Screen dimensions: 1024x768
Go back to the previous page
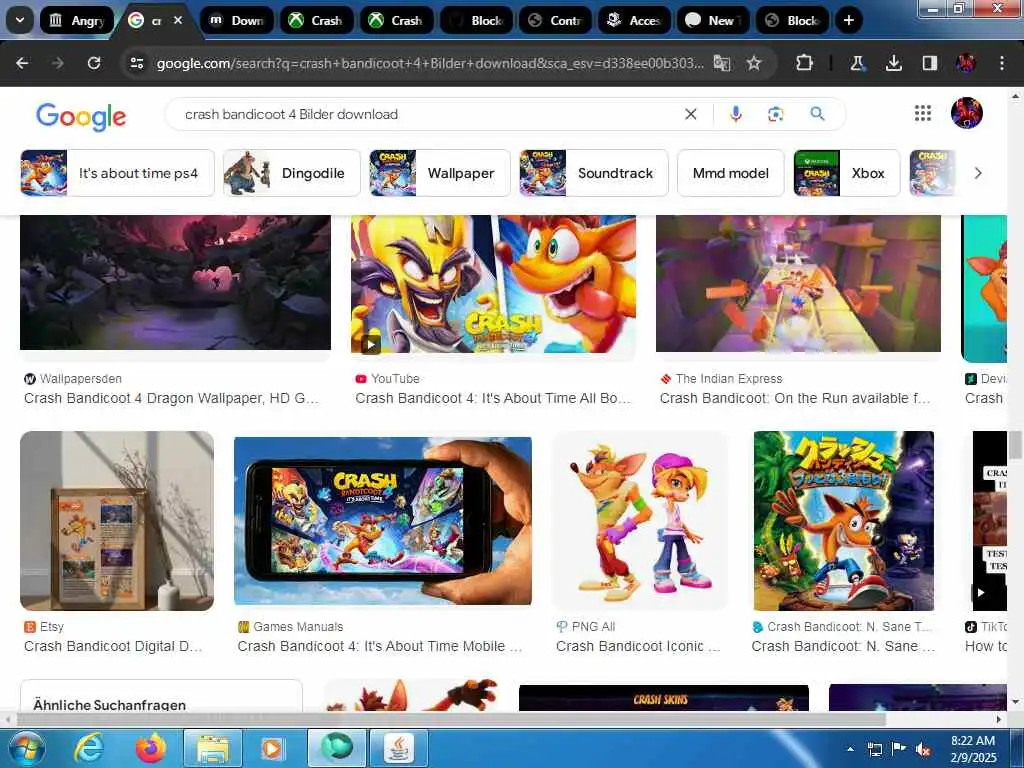coord(22,63)
